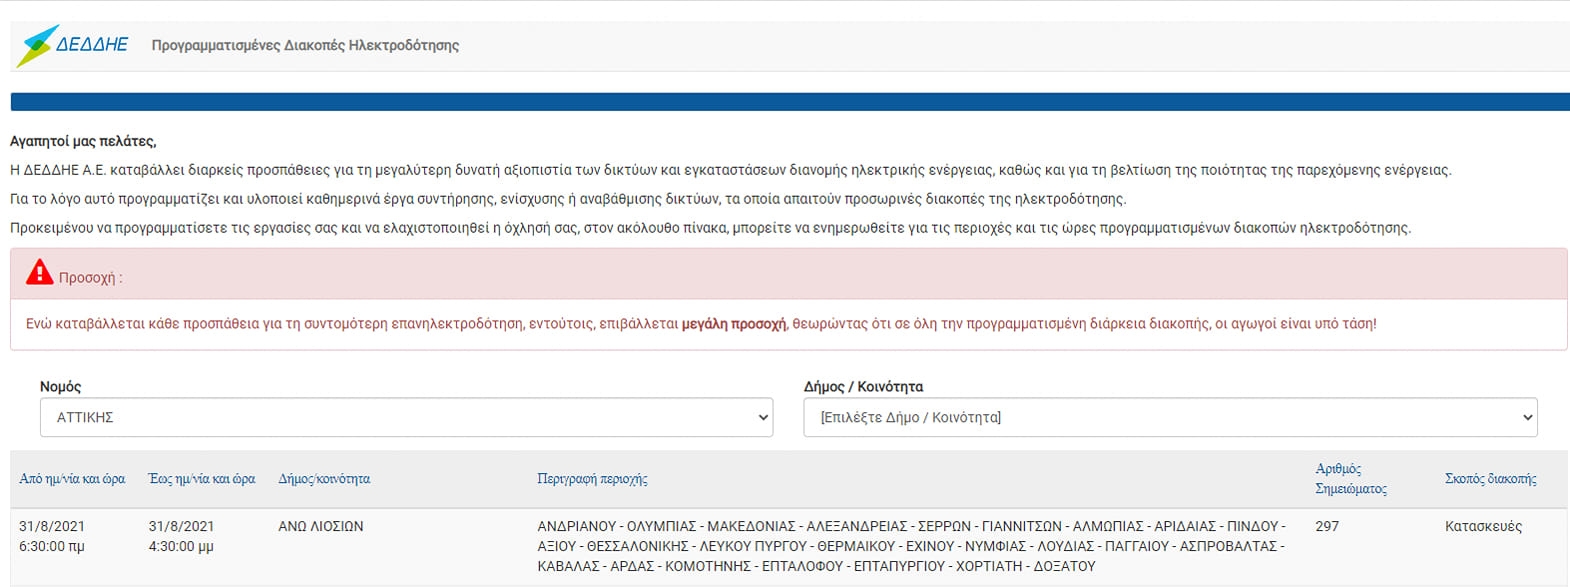Sort by Δήμος/κοινότητα column header
The height and width of the screenshot is (587, 1570).
[324, 479]
